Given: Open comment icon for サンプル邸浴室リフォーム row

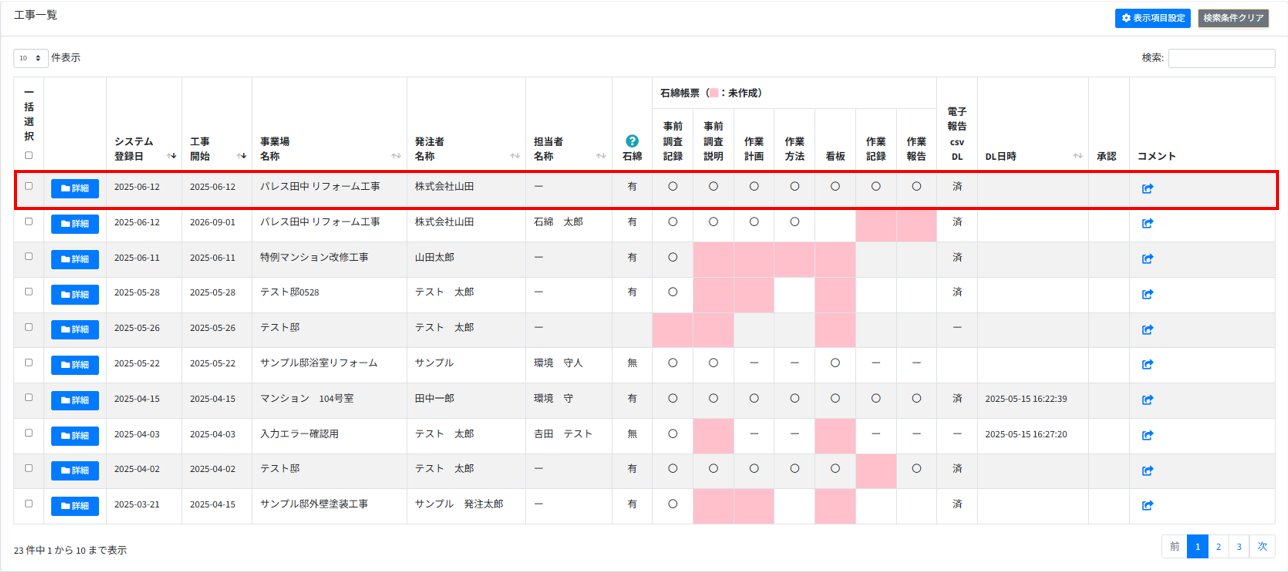Looking at the screenshot, I should pyautogui.click(x=1147, y=364).
